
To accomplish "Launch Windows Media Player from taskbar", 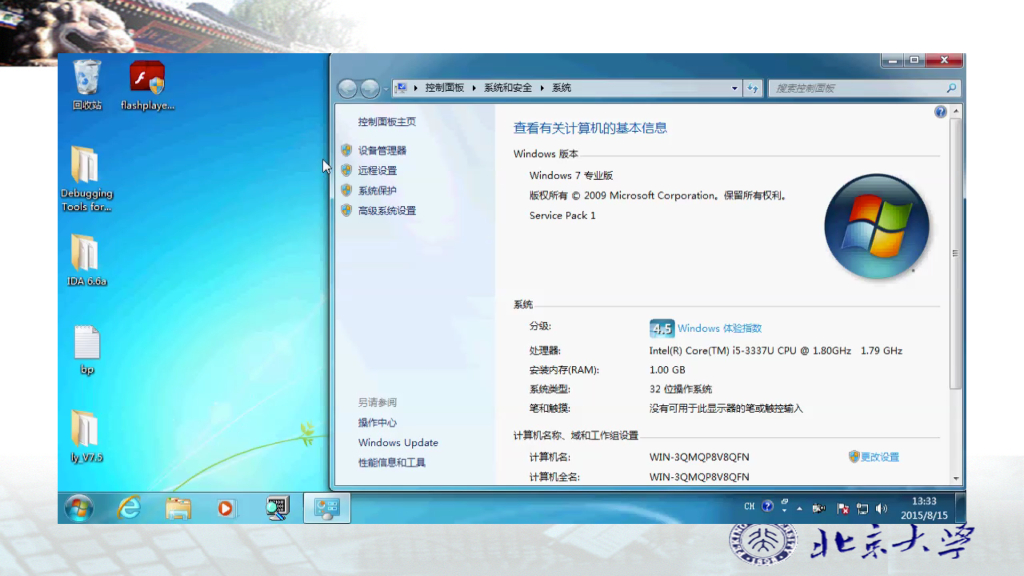I will pos(226,508).
